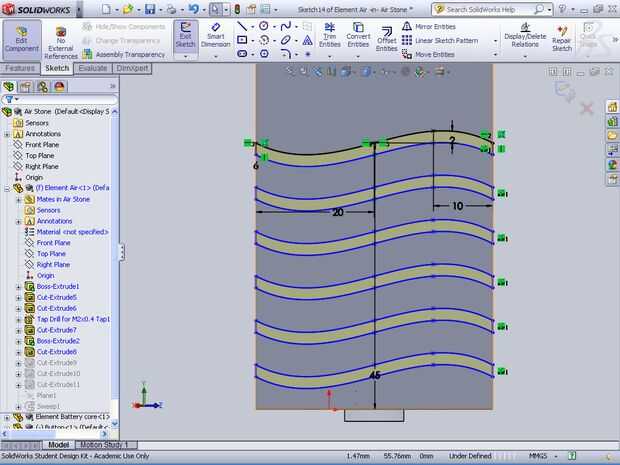Click Move Entities tool
Viewport: 620px width, 465px height.
[428, 54]
